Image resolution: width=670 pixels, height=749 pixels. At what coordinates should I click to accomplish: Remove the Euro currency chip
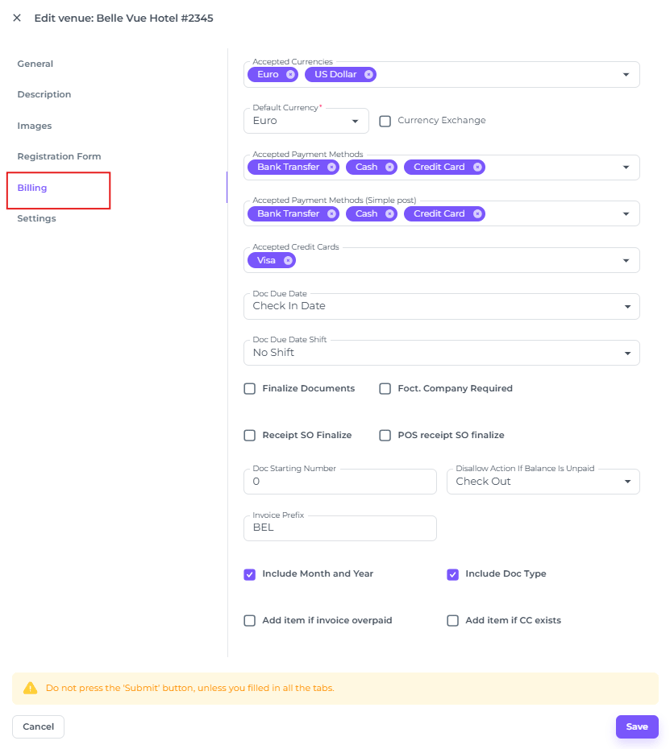(290, 75)
